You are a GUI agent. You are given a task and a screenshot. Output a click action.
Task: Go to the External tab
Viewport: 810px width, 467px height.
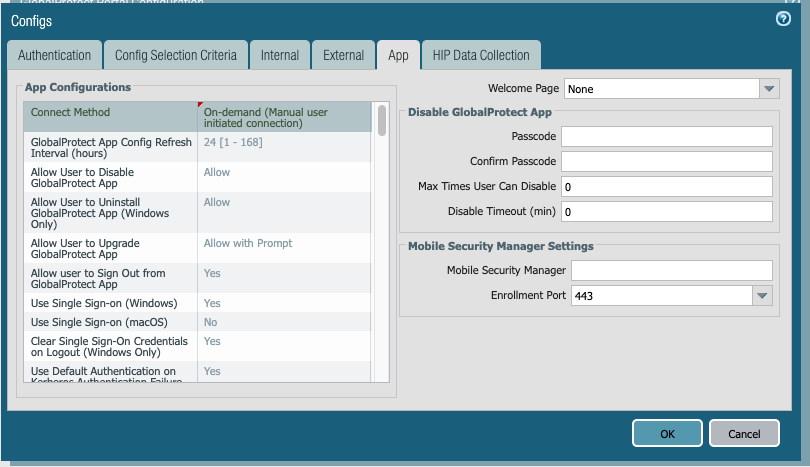click(x=343, y=55)
